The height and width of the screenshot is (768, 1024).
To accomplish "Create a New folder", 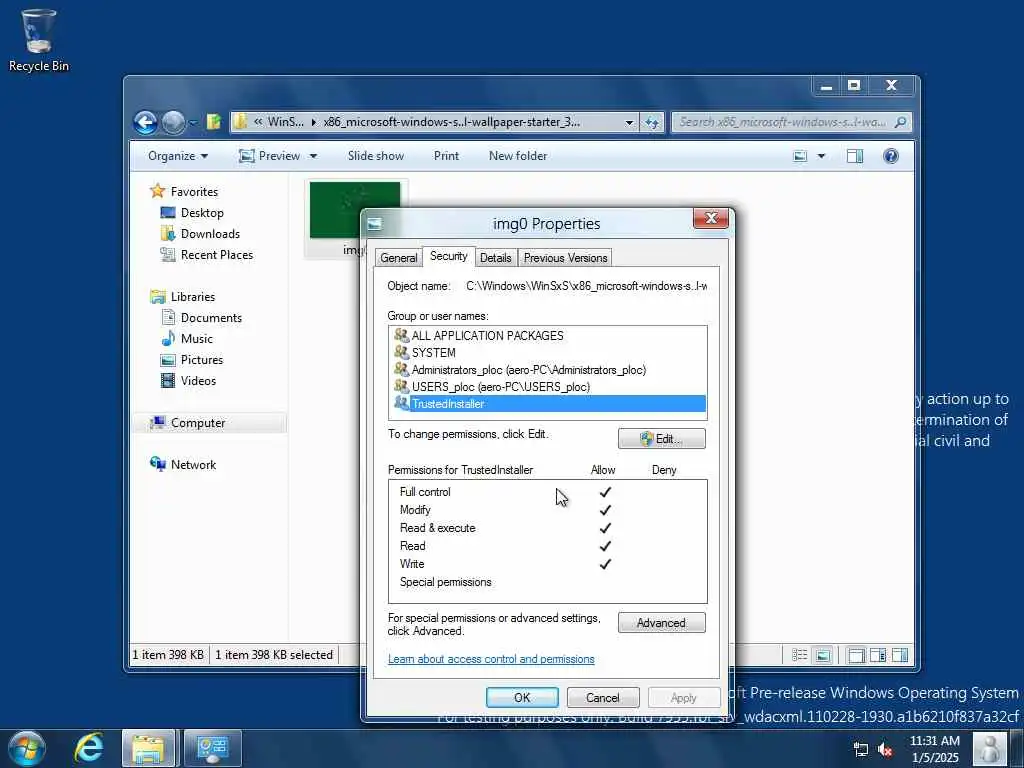I will [518, 156].
